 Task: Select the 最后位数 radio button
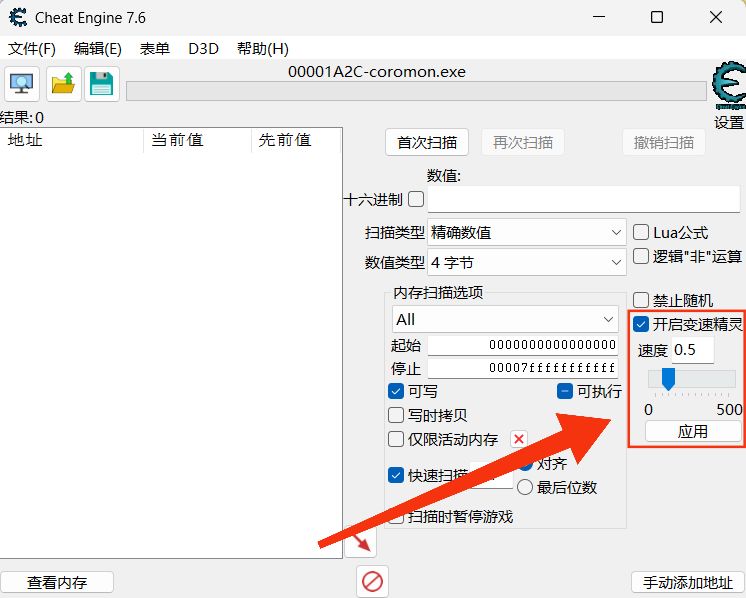525,487
